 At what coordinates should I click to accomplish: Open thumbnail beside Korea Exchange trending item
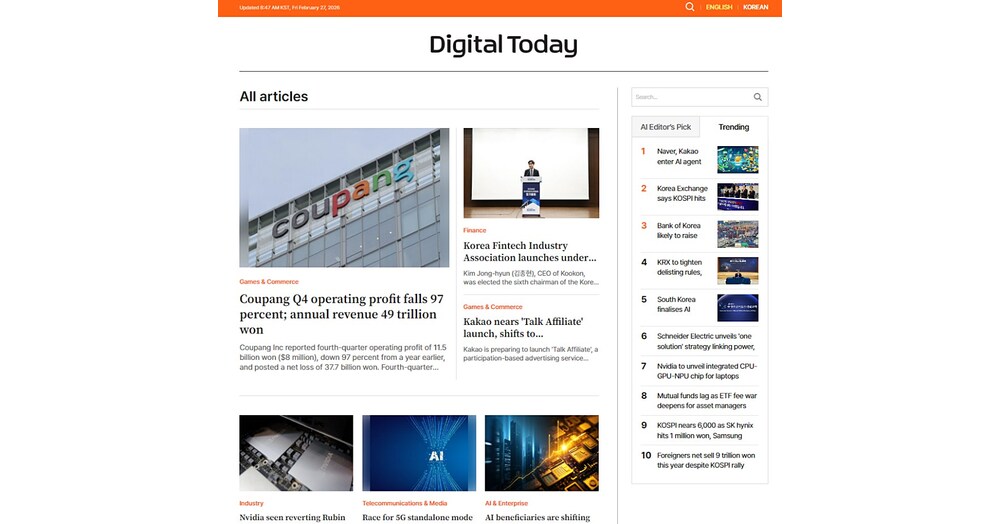click(x=738, y=197)
